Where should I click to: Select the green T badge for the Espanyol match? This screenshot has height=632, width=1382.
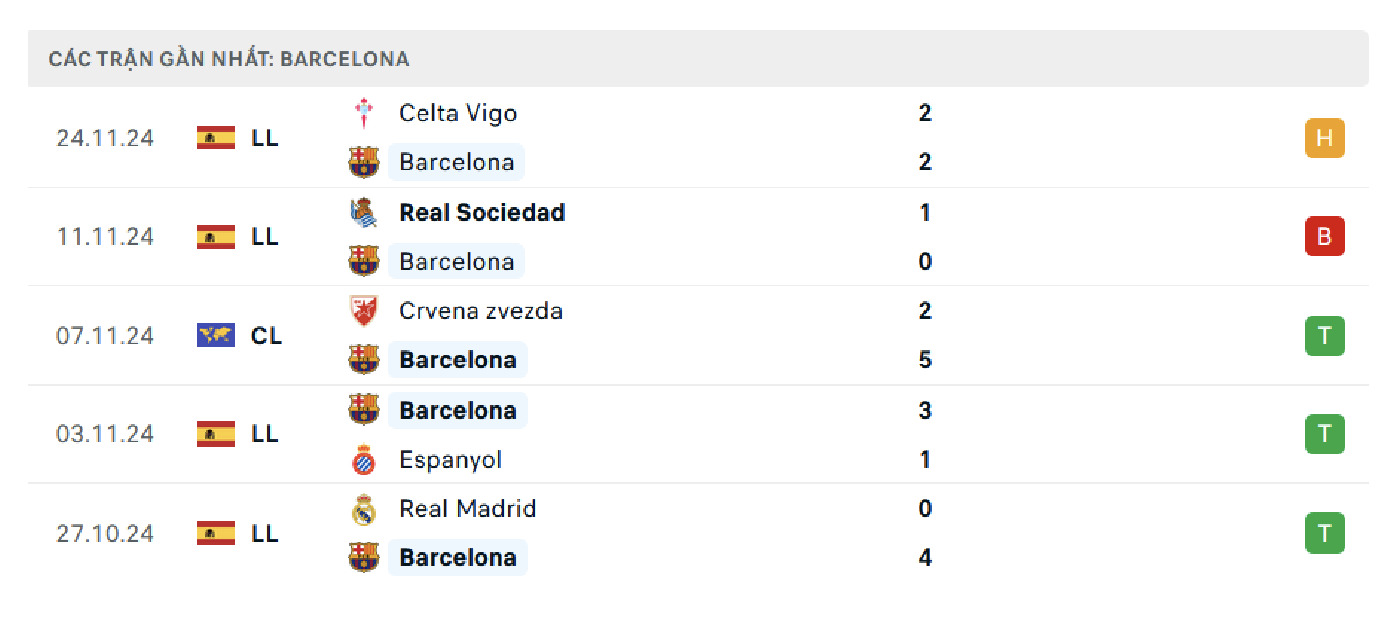pos(1324,434)
